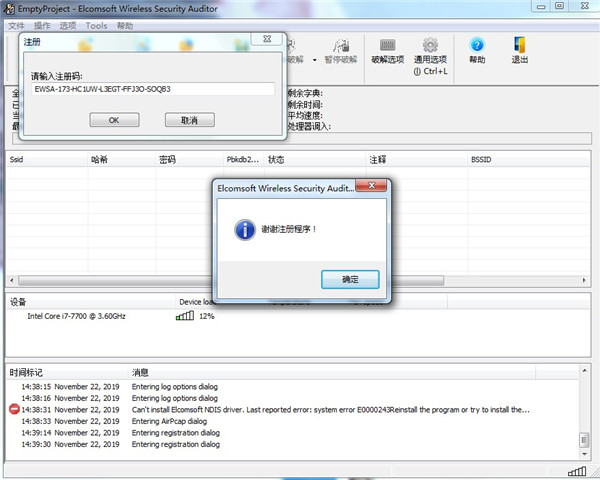Click 确定 in the thank-you dialog
Viewport: 600px width, 480px height.
click(350, 279)
